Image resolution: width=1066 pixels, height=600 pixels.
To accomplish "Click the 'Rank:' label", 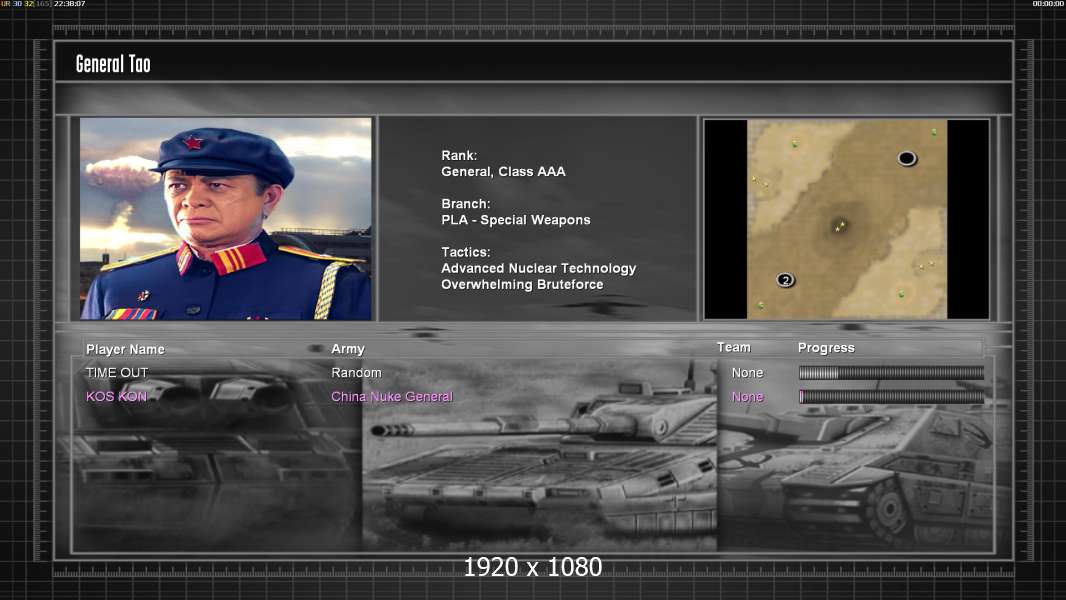I will point(459,156).
